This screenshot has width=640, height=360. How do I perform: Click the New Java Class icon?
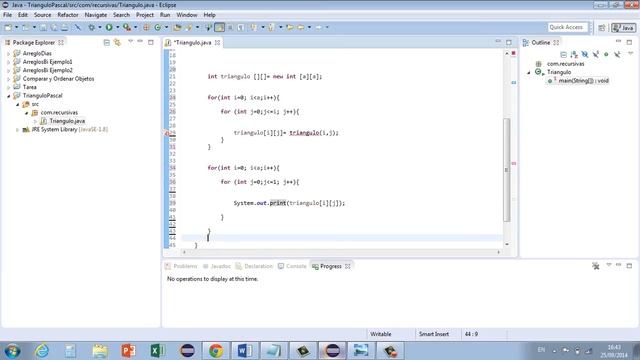(158, 27)
